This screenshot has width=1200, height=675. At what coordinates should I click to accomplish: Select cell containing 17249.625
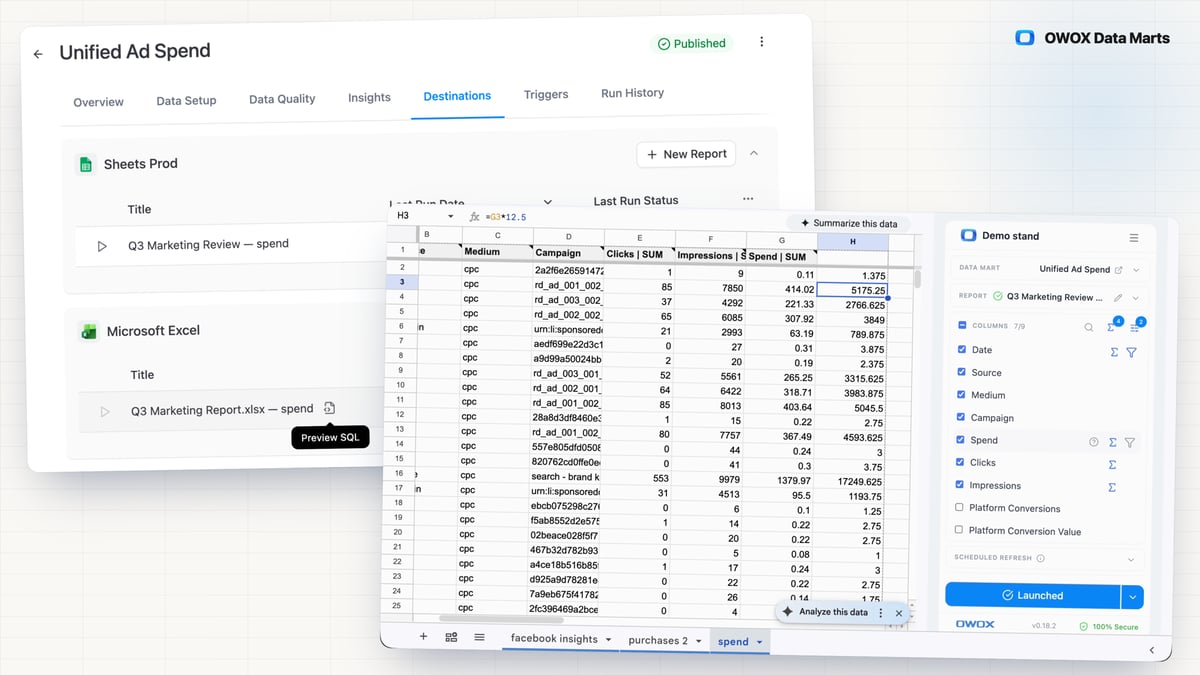click(852, 481)
